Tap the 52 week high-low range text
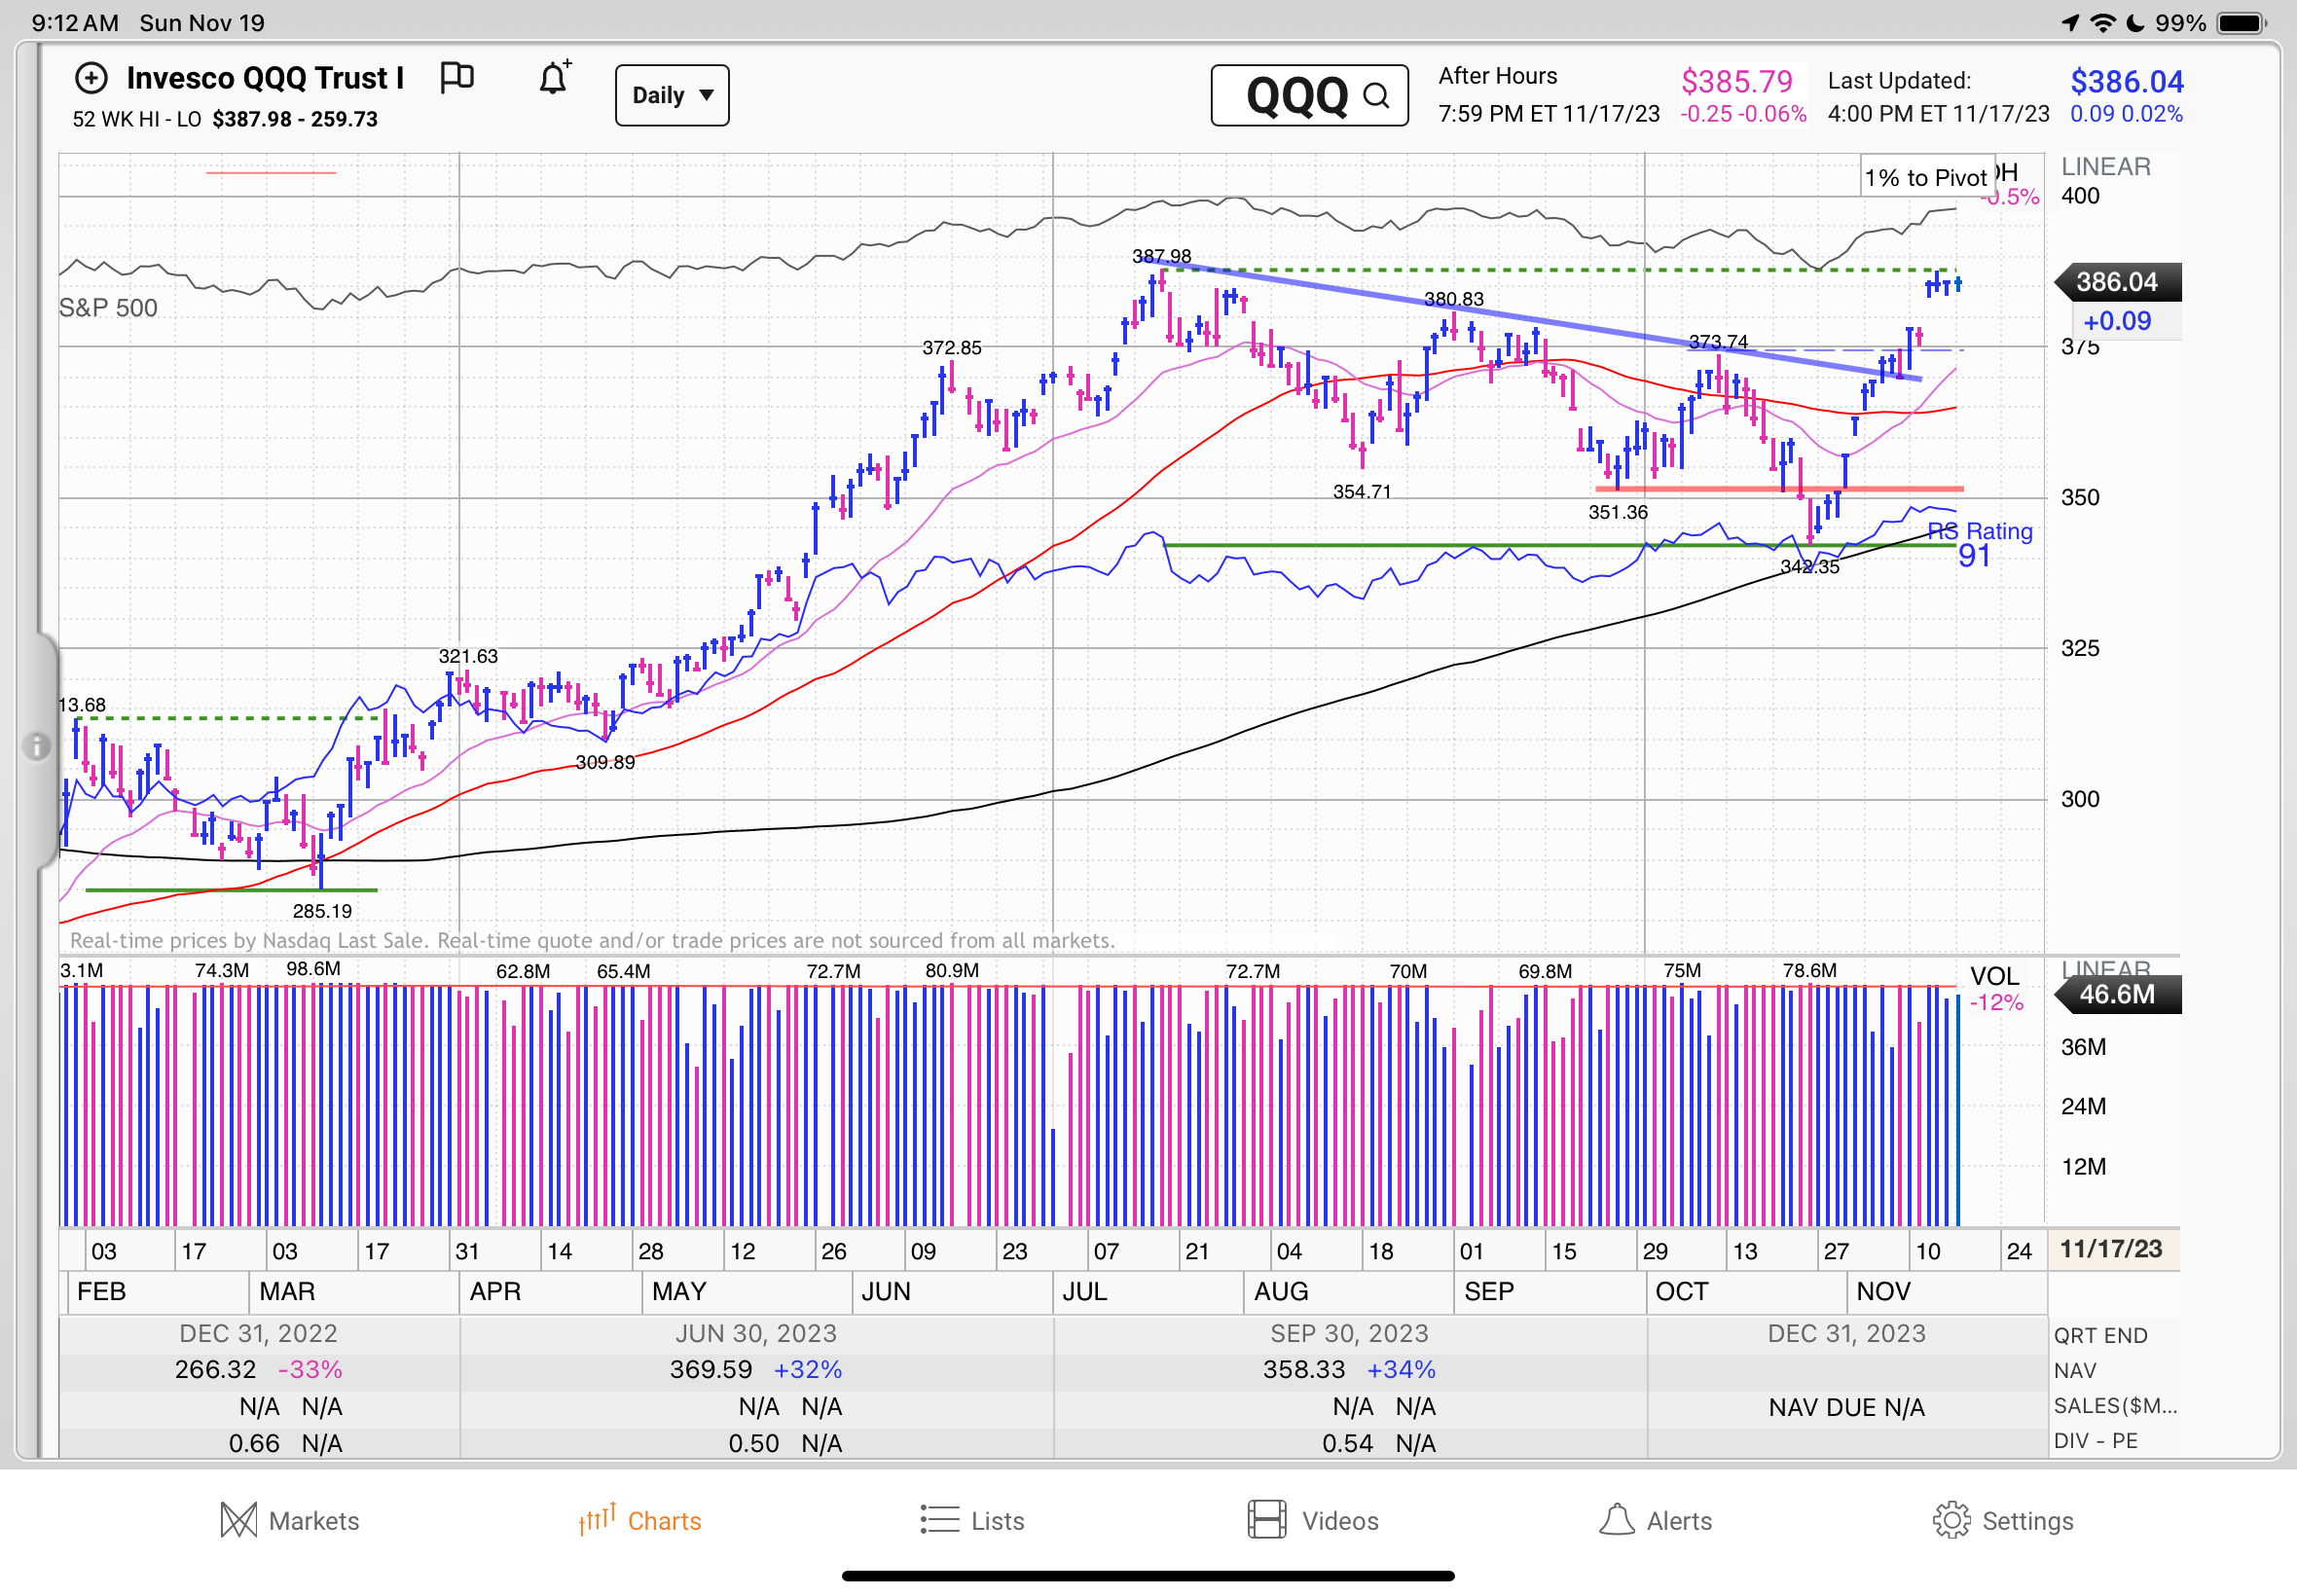This screenshot has height=1596, width=2297. click(x=225, y=119)
